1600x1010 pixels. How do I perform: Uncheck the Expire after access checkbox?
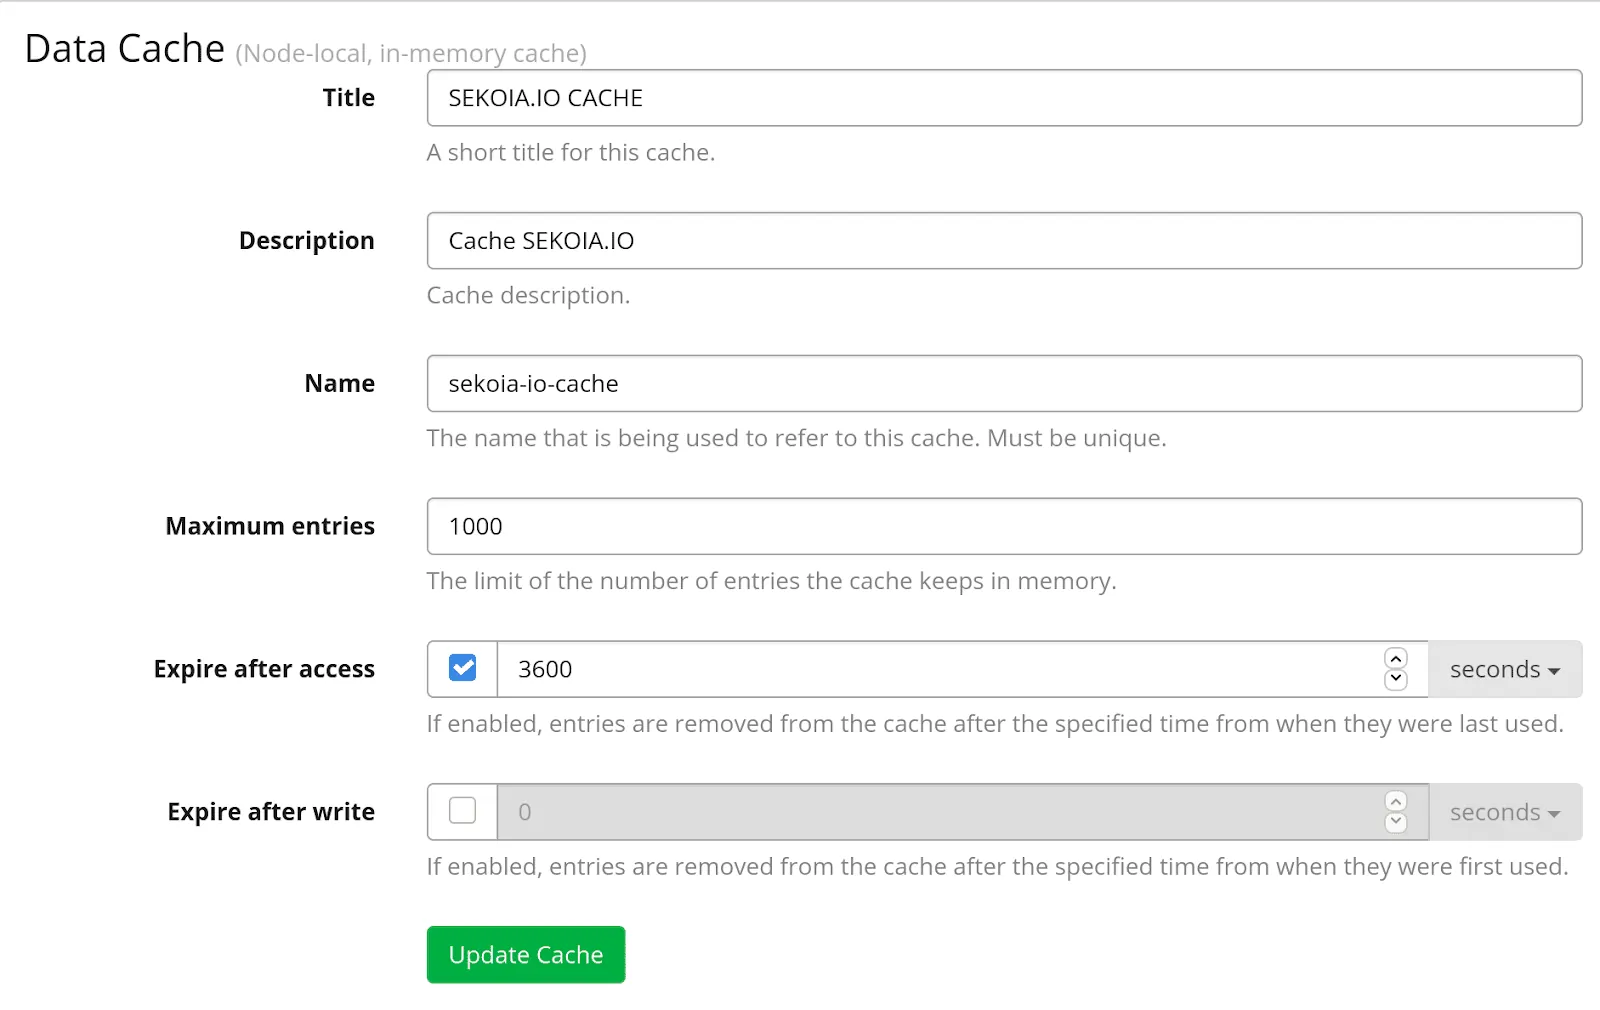coord(463,668)
